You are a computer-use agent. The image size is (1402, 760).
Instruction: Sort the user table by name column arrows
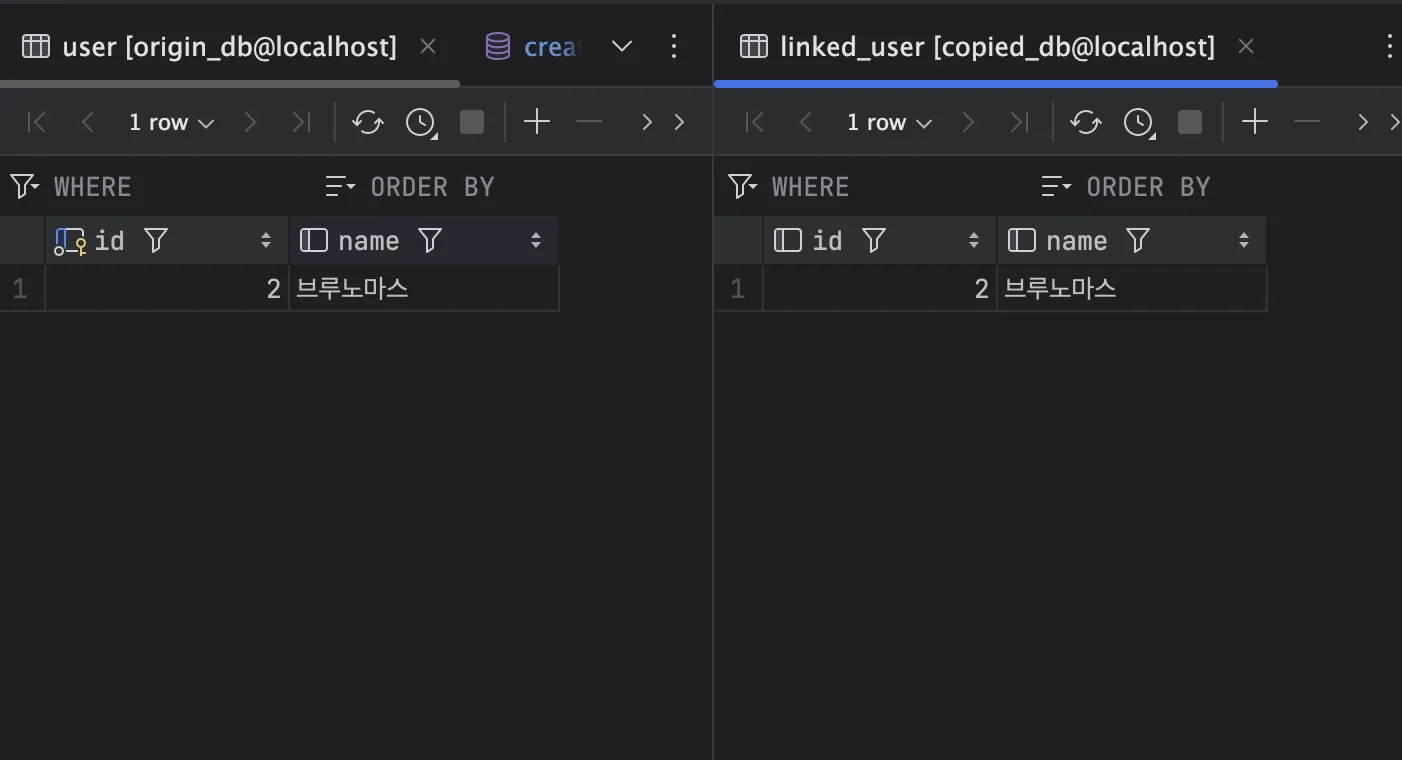536,240
